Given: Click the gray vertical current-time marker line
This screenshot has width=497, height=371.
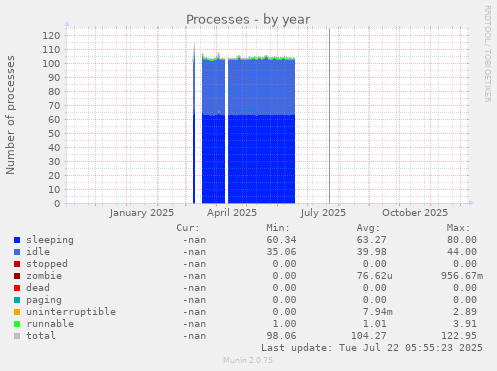Looking at the screenshot, I should click(x=329, y=116).
